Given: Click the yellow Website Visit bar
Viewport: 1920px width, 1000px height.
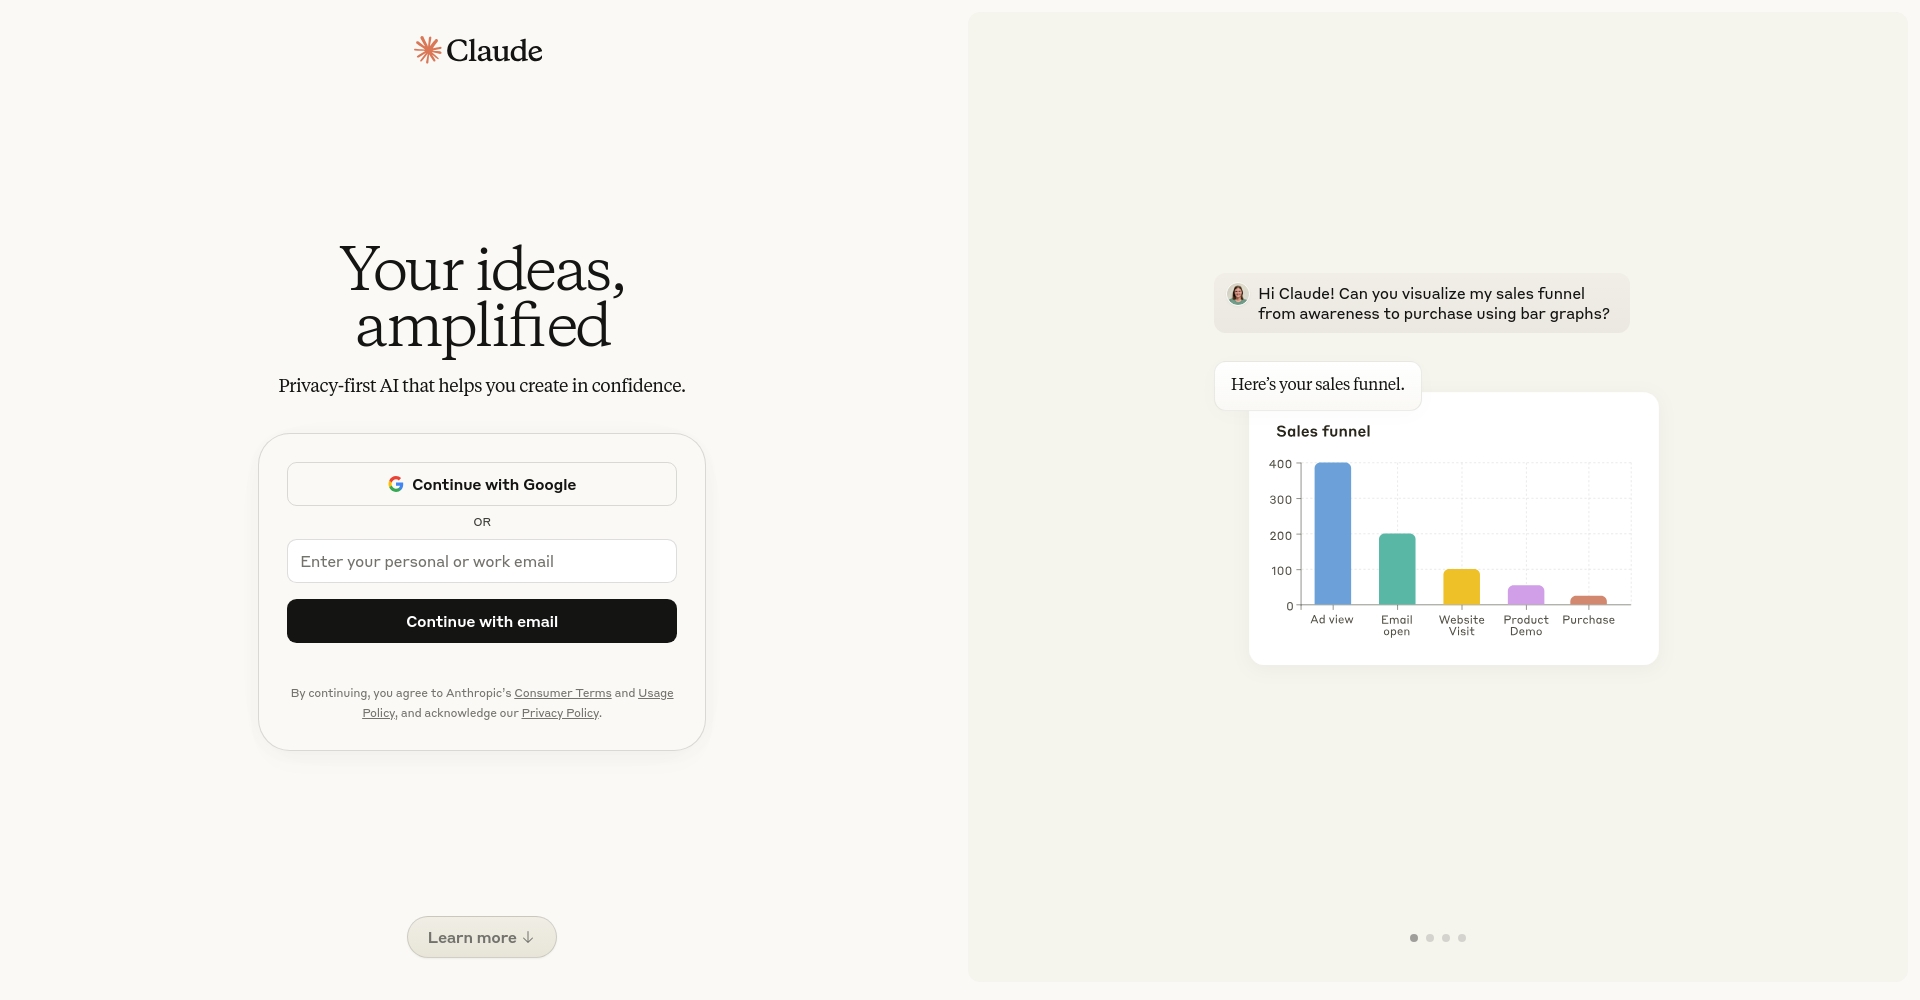Looking at the screenshot, I should (x=1461, y=587).
